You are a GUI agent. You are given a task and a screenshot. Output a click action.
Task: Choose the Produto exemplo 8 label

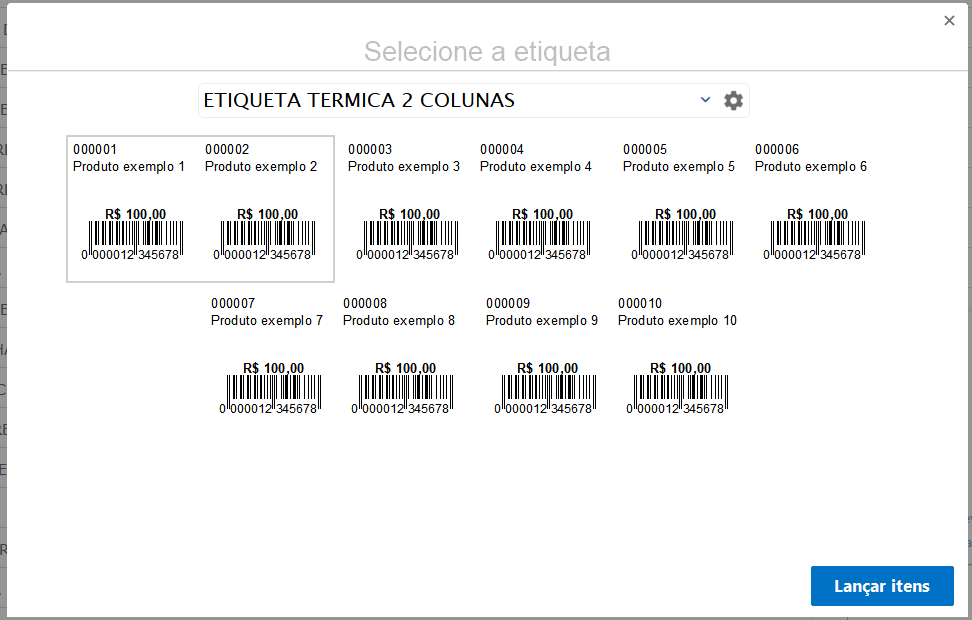pos(399,321)
